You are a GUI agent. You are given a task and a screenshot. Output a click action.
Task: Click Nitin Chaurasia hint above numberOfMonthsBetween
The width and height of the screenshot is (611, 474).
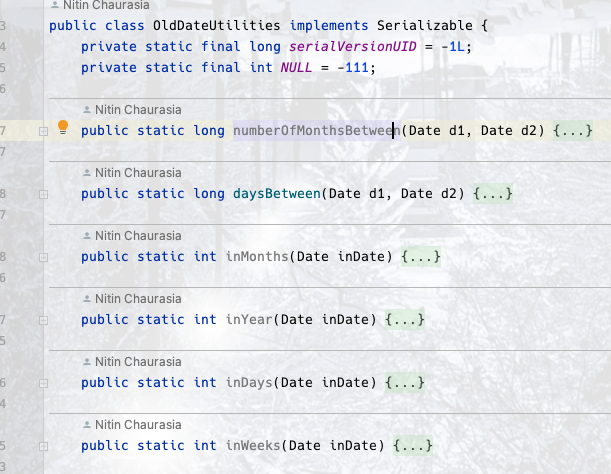(x=138, y=109)
